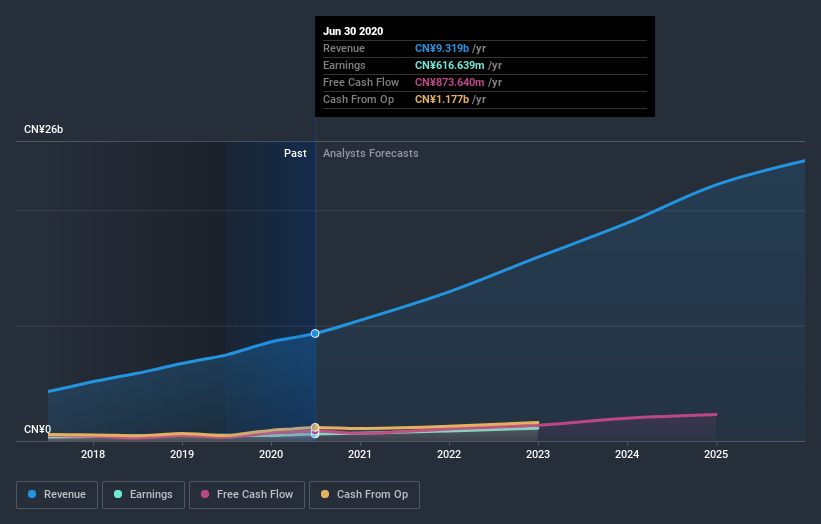The height and width of the screenshot is (524, 821).
Task: Click the Free Cash Flow label in tooltip
Action: coord(361,82)
